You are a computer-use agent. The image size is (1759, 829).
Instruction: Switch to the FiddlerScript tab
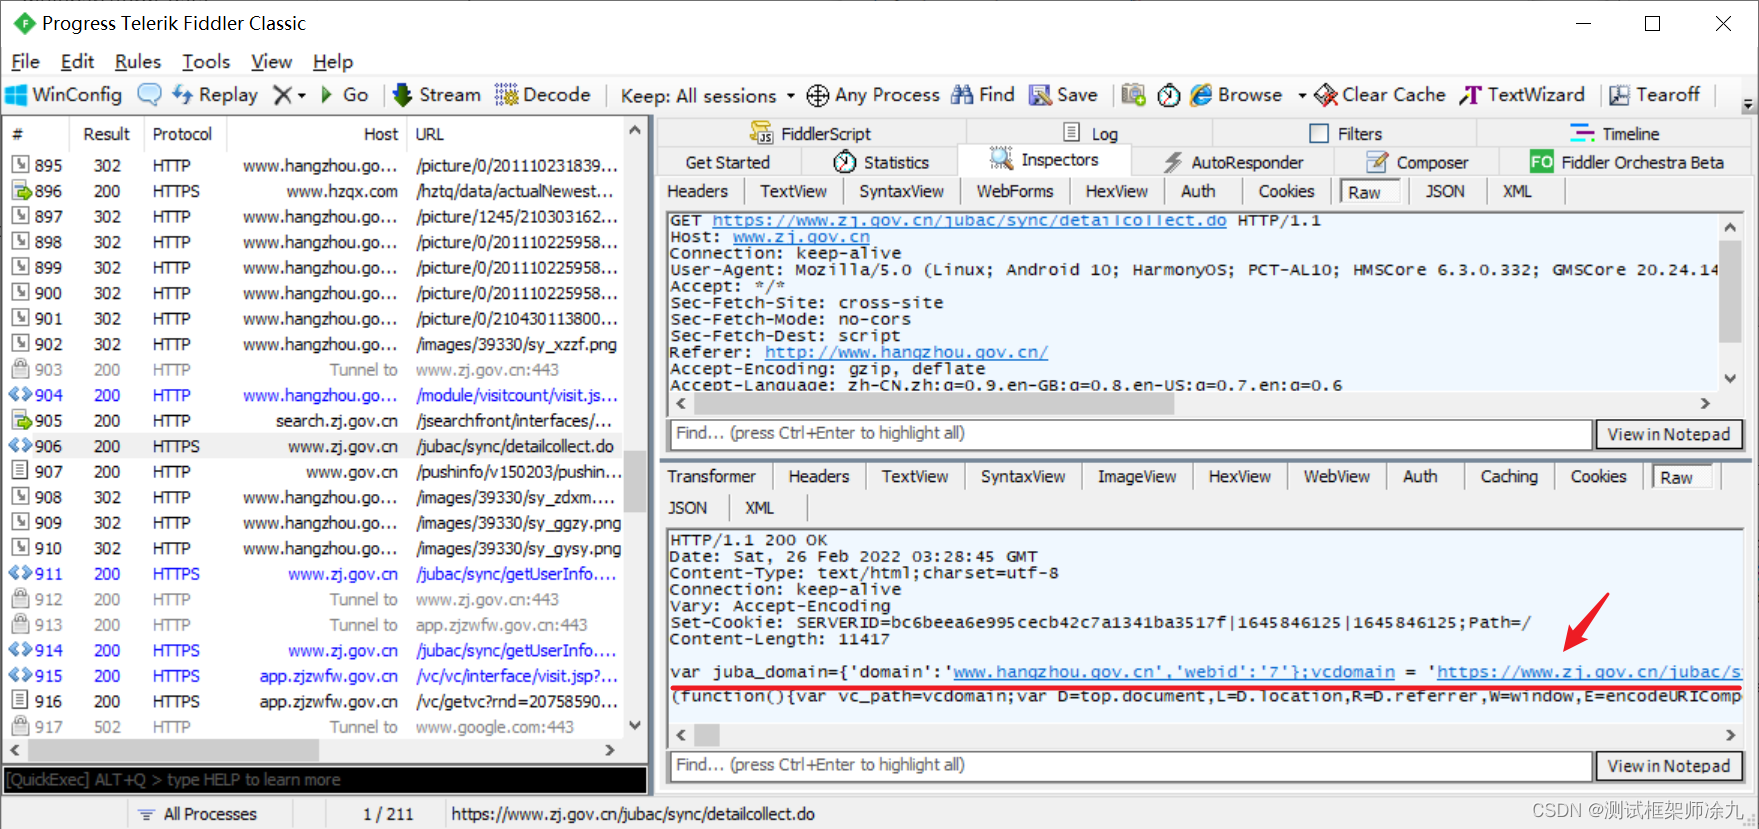click(810, 133)
